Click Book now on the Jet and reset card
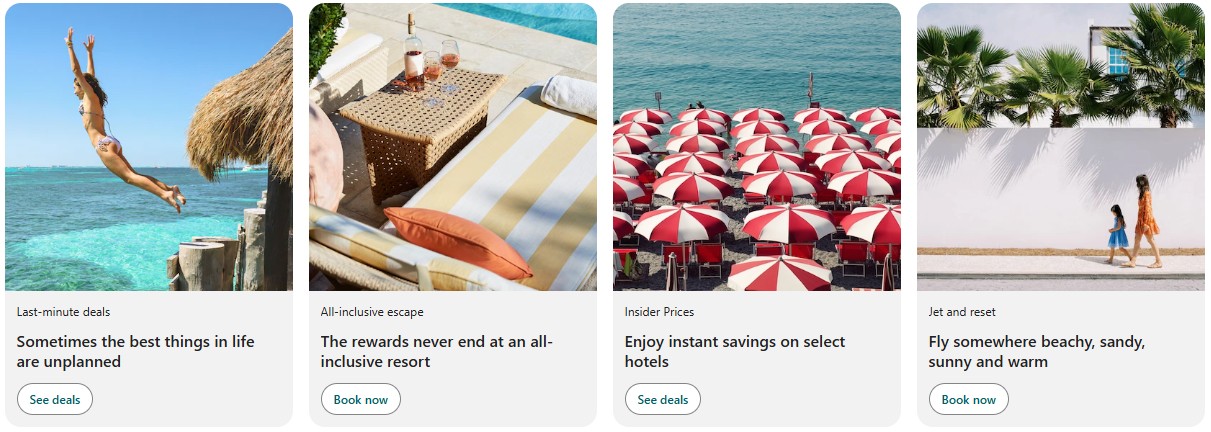 [x=969, y=399]
